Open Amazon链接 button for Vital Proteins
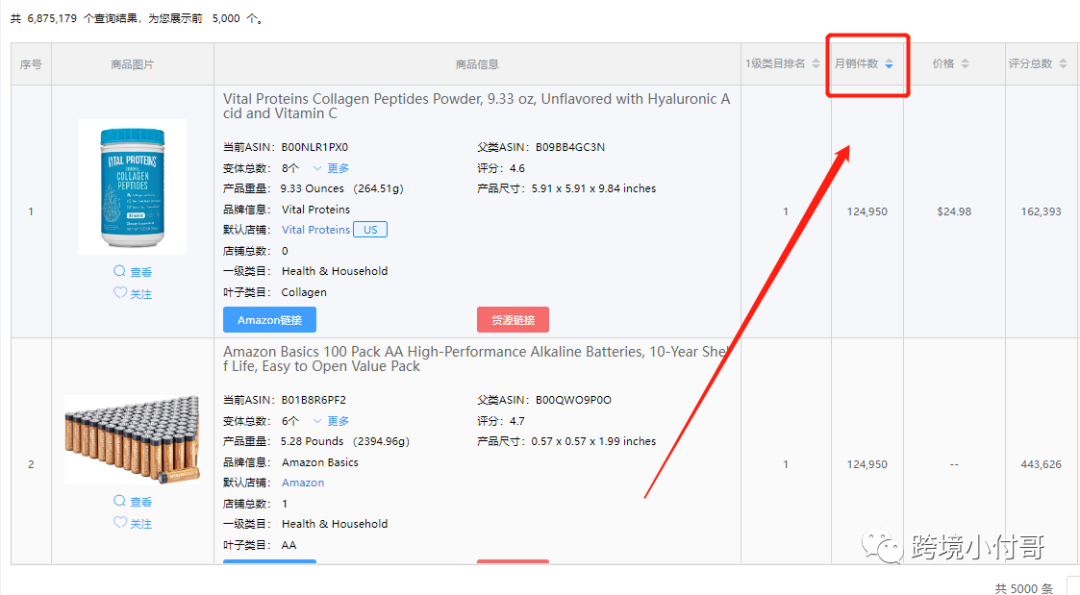Viewport: 1080px width, 595px height. click(x=269, y=320)
